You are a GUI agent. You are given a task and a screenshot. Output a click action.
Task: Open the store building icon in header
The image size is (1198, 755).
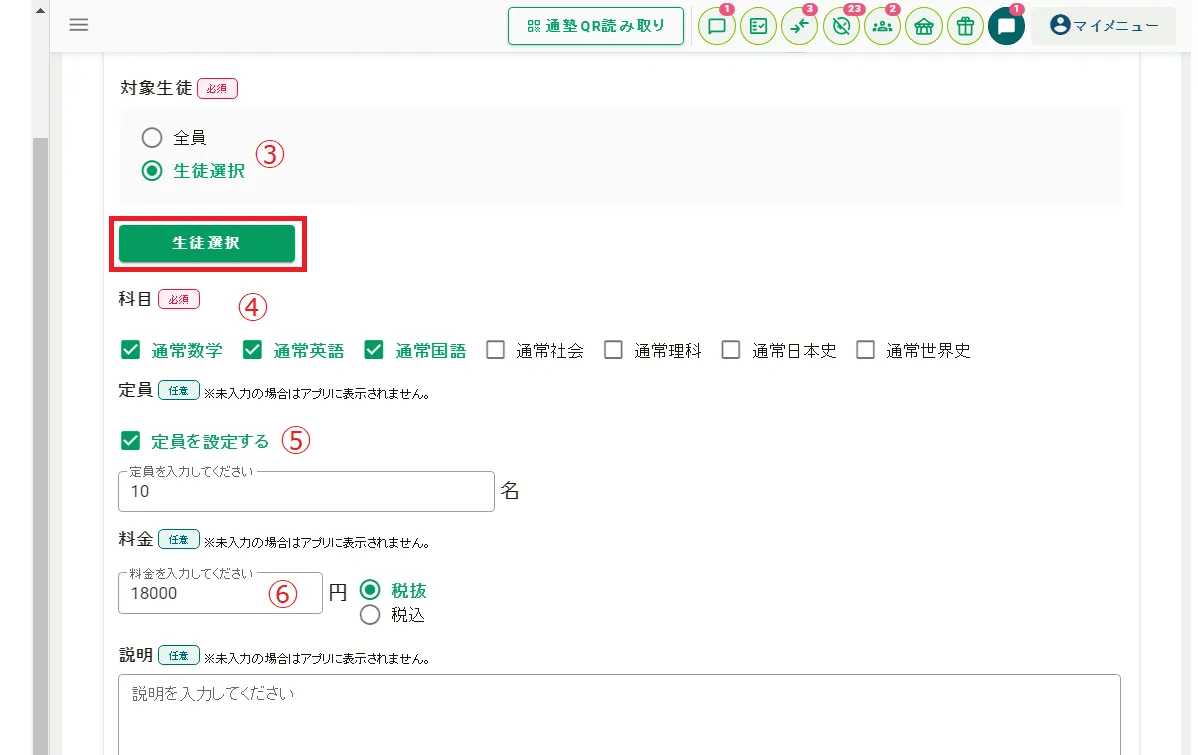click(924, 27)
